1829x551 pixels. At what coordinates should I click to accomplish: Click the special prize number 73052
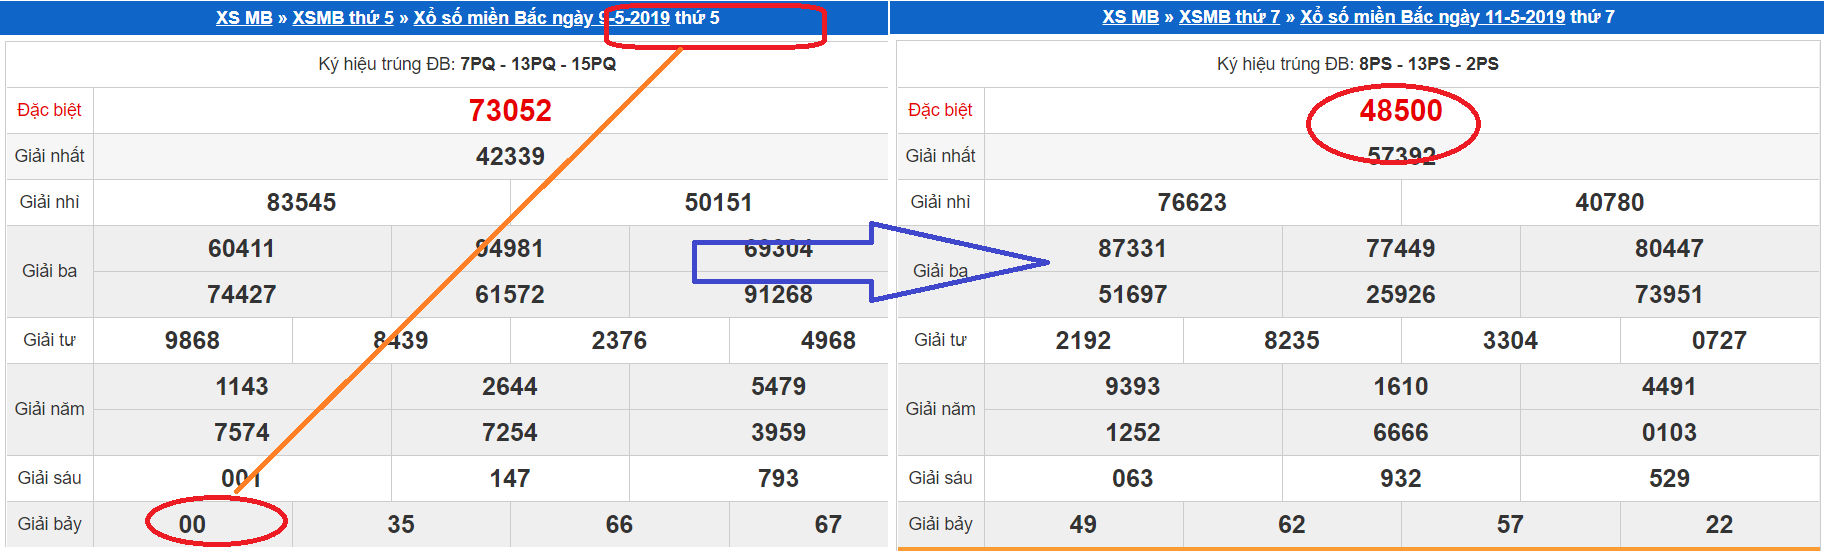[510, 111]
